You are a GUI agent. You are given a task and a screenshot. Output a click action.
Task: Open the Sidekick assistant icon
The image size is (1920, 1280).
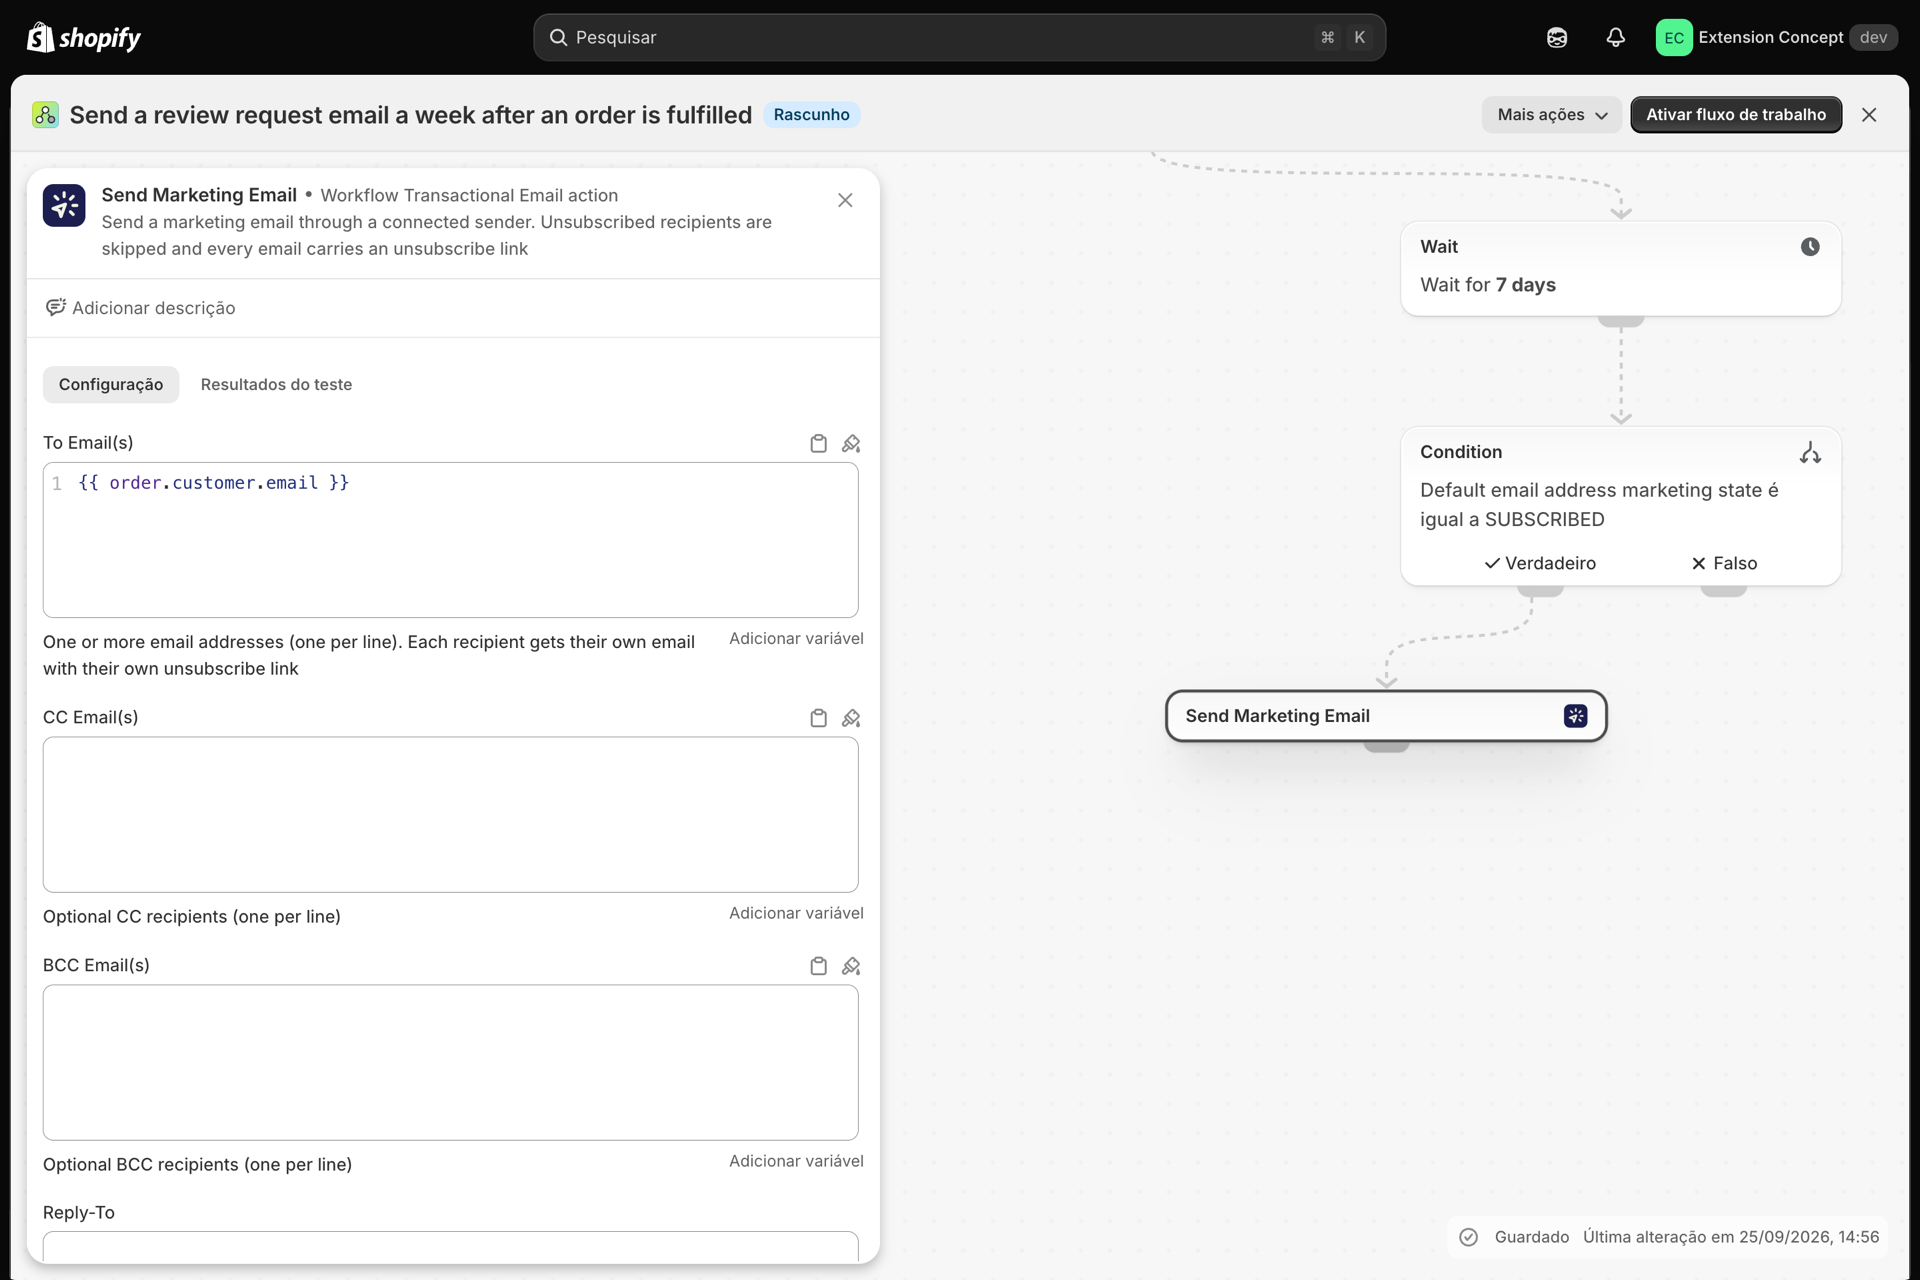click(x=1557, y=37)
